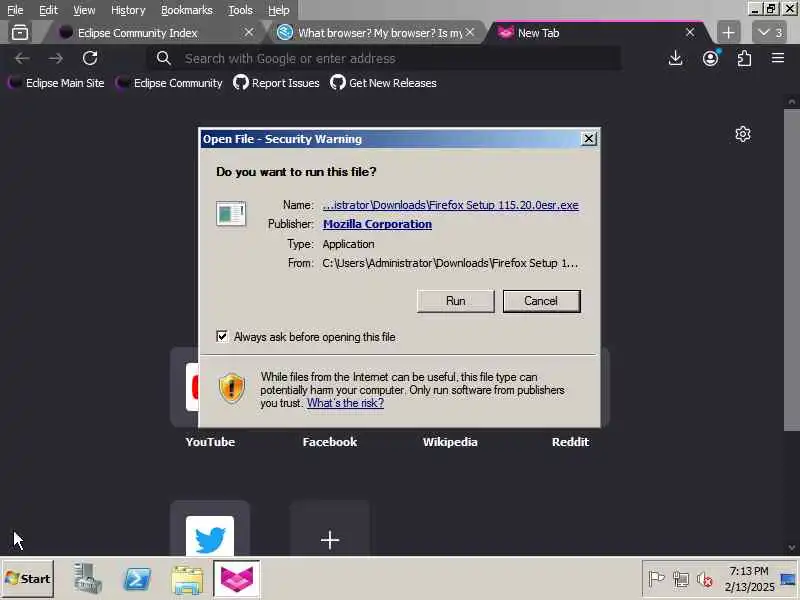Screen dimensions: 800x600
Task: Open the account profile icon
Action: (711, 58)
